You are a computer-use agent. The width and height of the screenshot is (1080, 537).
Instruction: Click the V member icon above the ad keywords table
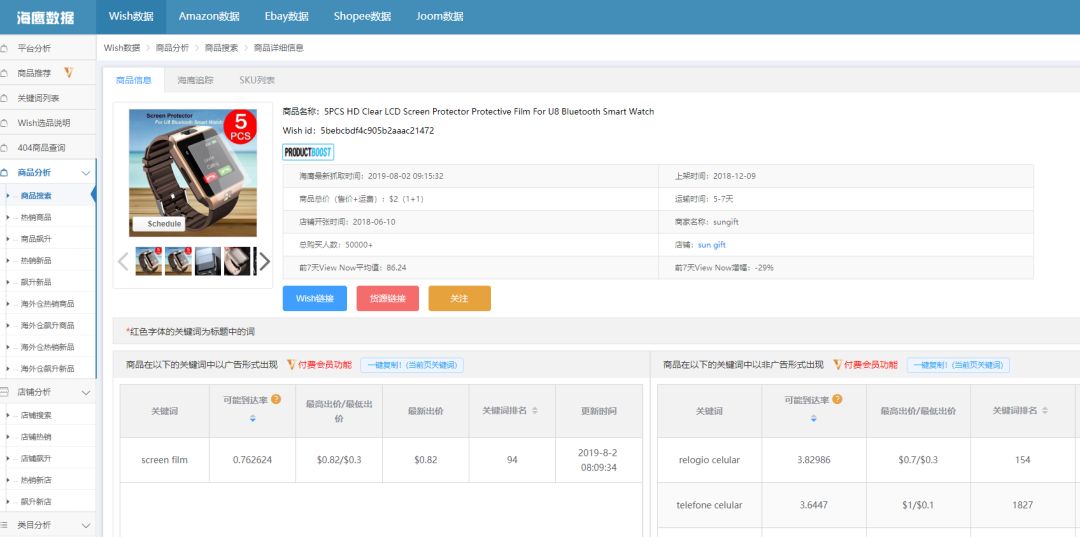(291, 365)
